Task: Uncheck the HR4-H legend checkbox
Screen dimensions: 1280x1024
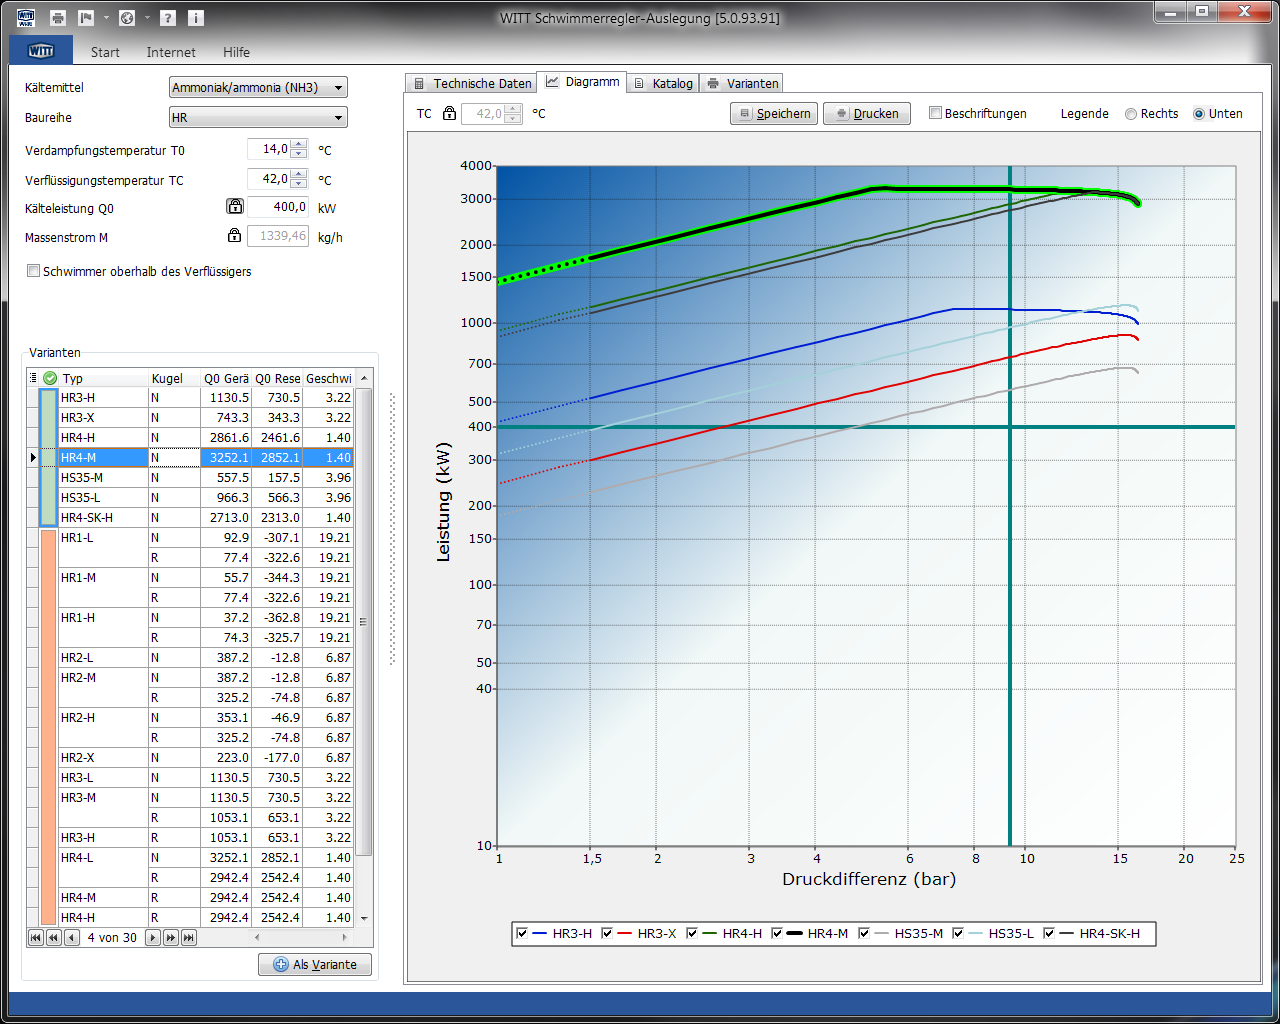Action: coord(692,933)
